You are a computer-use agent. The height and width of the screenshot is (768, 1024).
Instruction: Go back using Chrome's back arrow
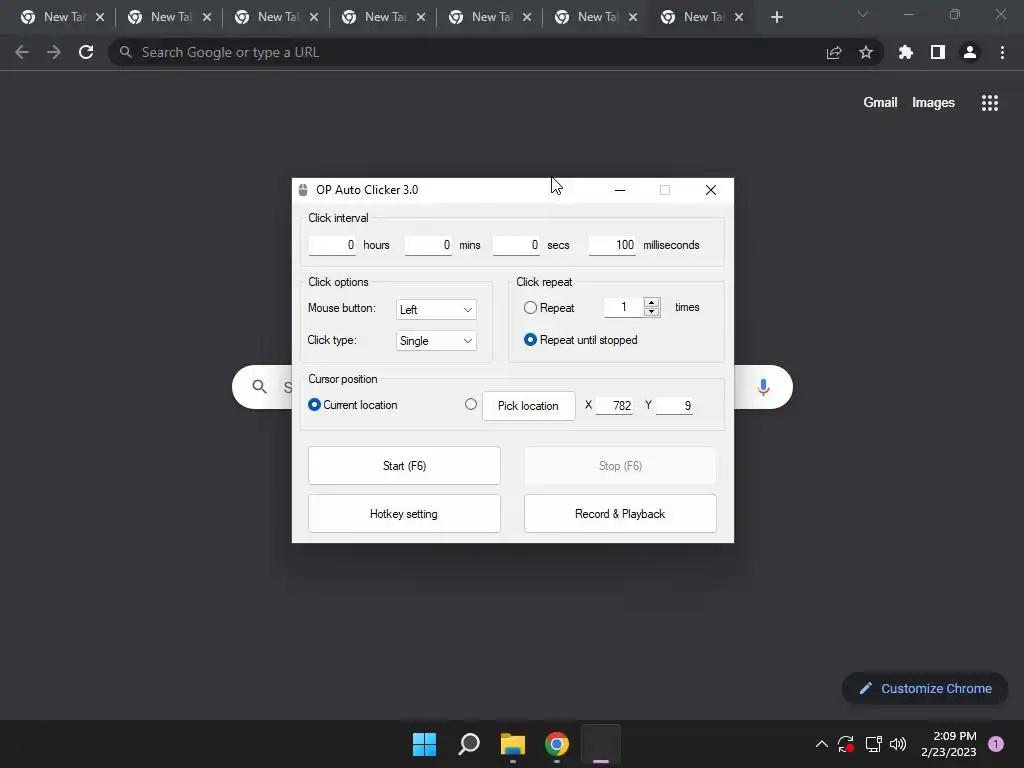coord(22,52)
